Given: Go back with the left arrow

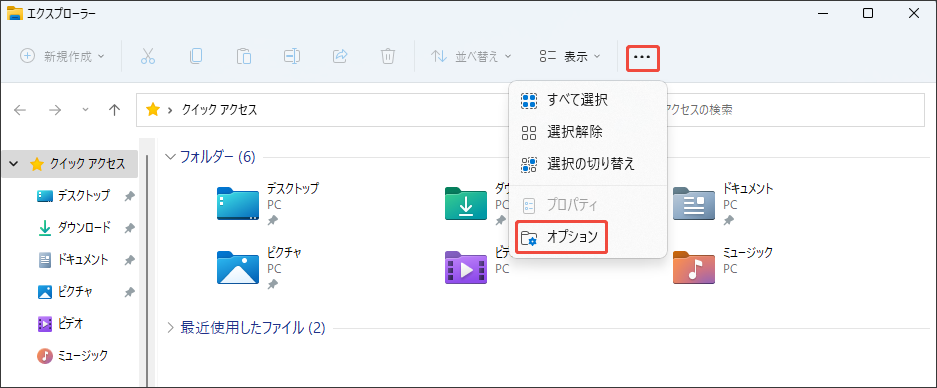Looking at the screenshot, I should pos(20,110).
